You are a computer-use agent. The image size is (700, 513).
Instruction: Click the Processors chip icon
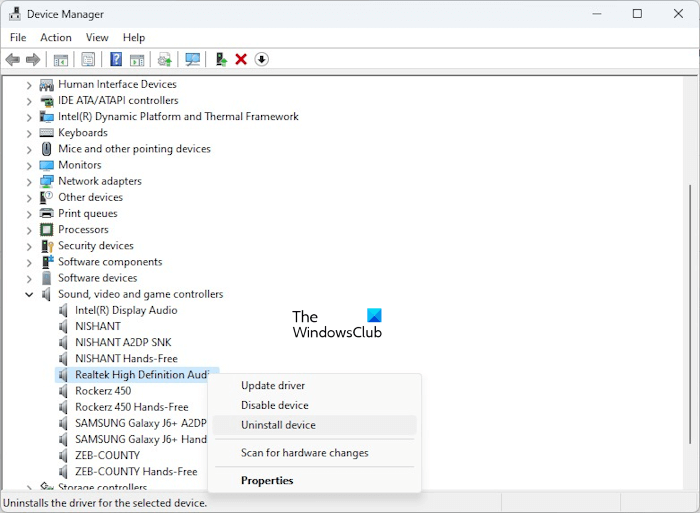[46, 229]
